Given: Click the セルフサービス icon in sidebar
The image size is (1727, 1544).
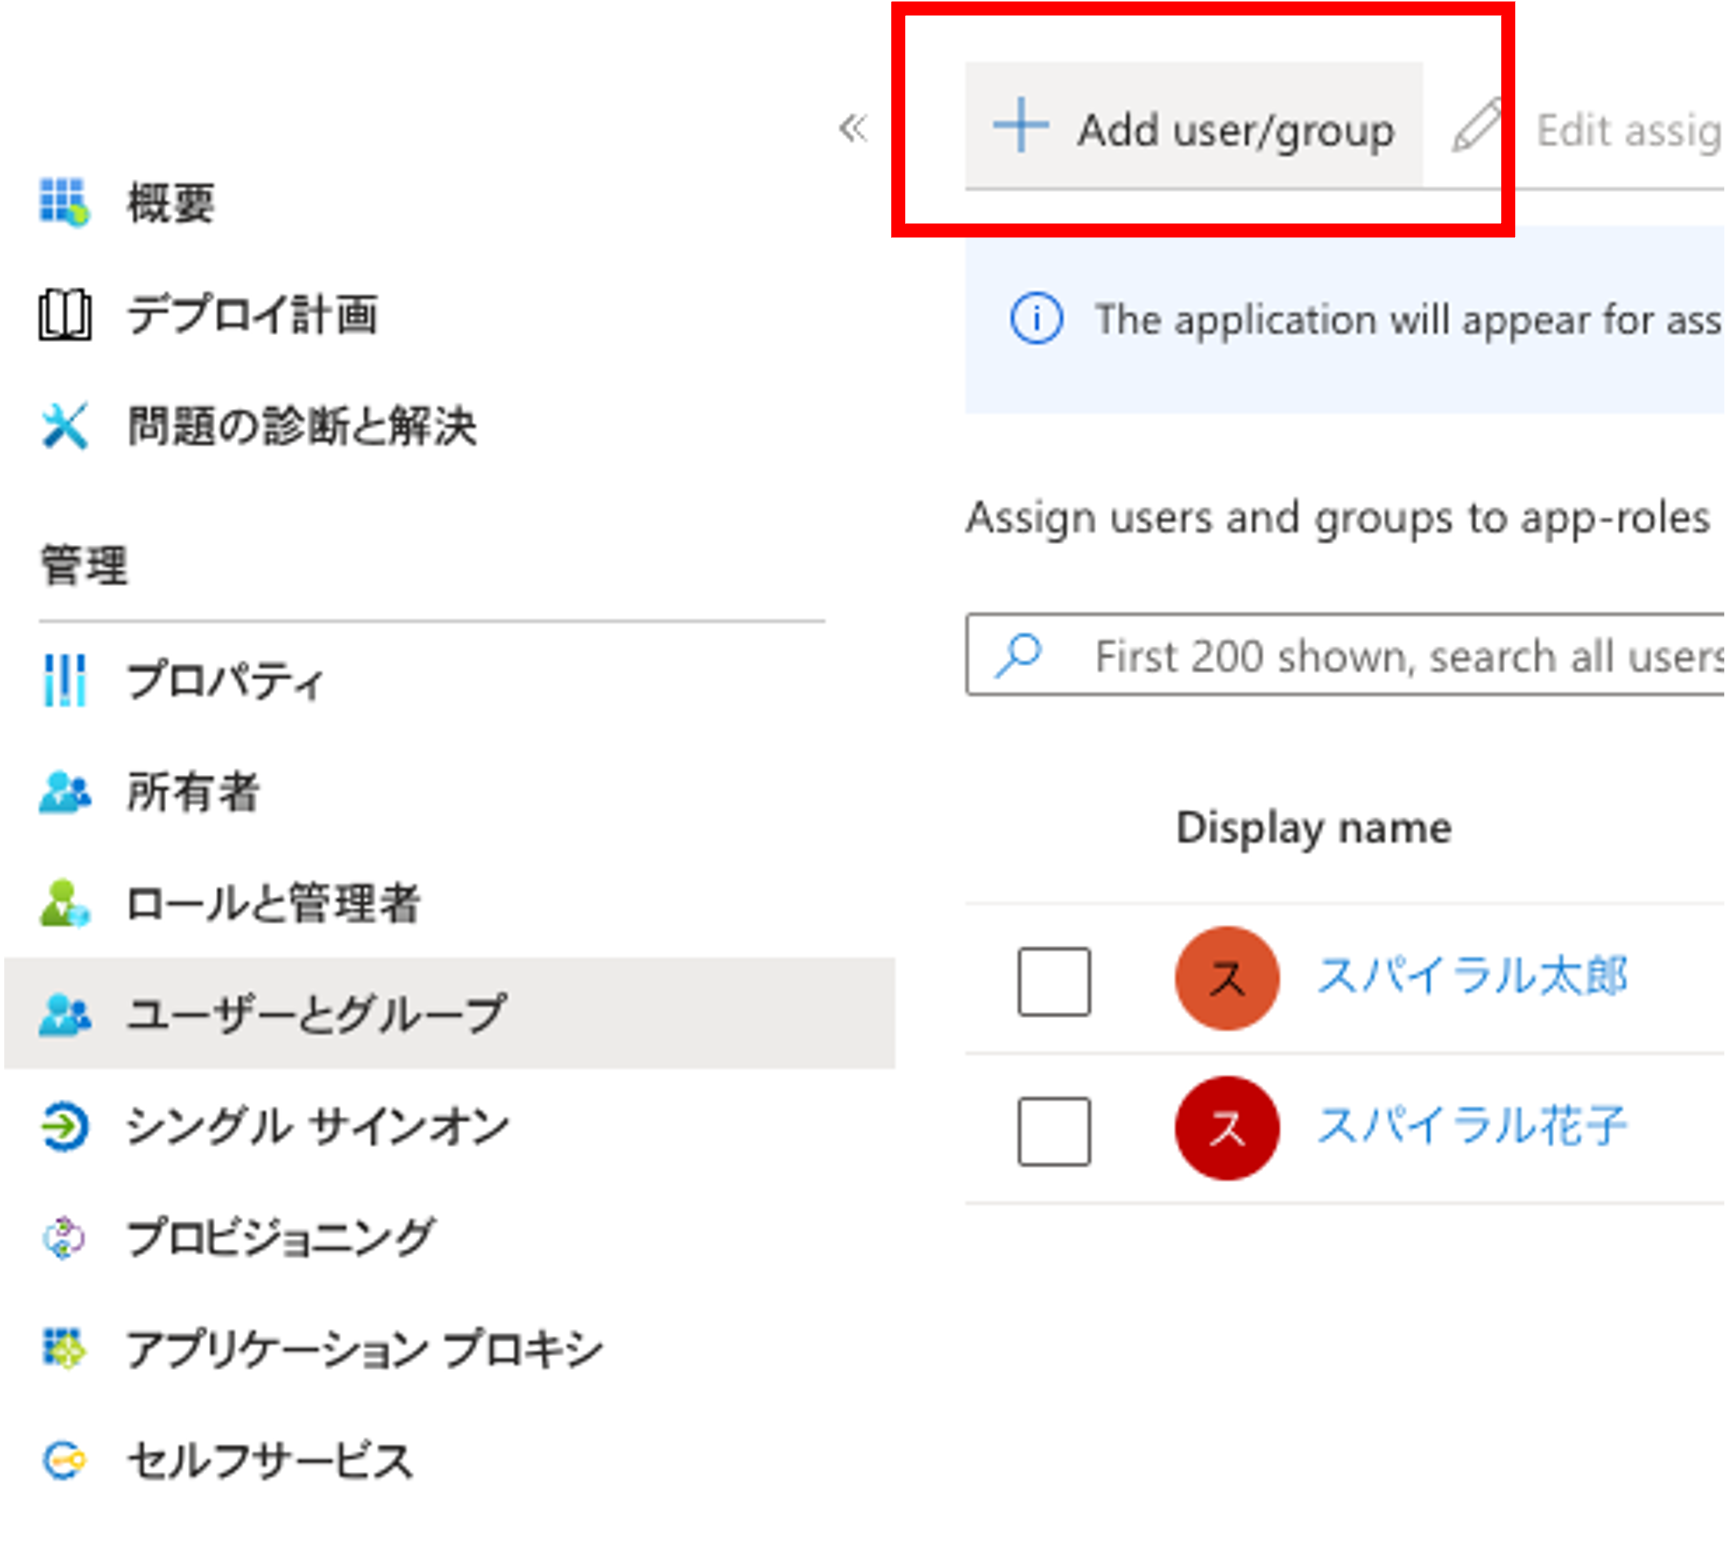Looking at the screenshot, I should [65, 1460].
